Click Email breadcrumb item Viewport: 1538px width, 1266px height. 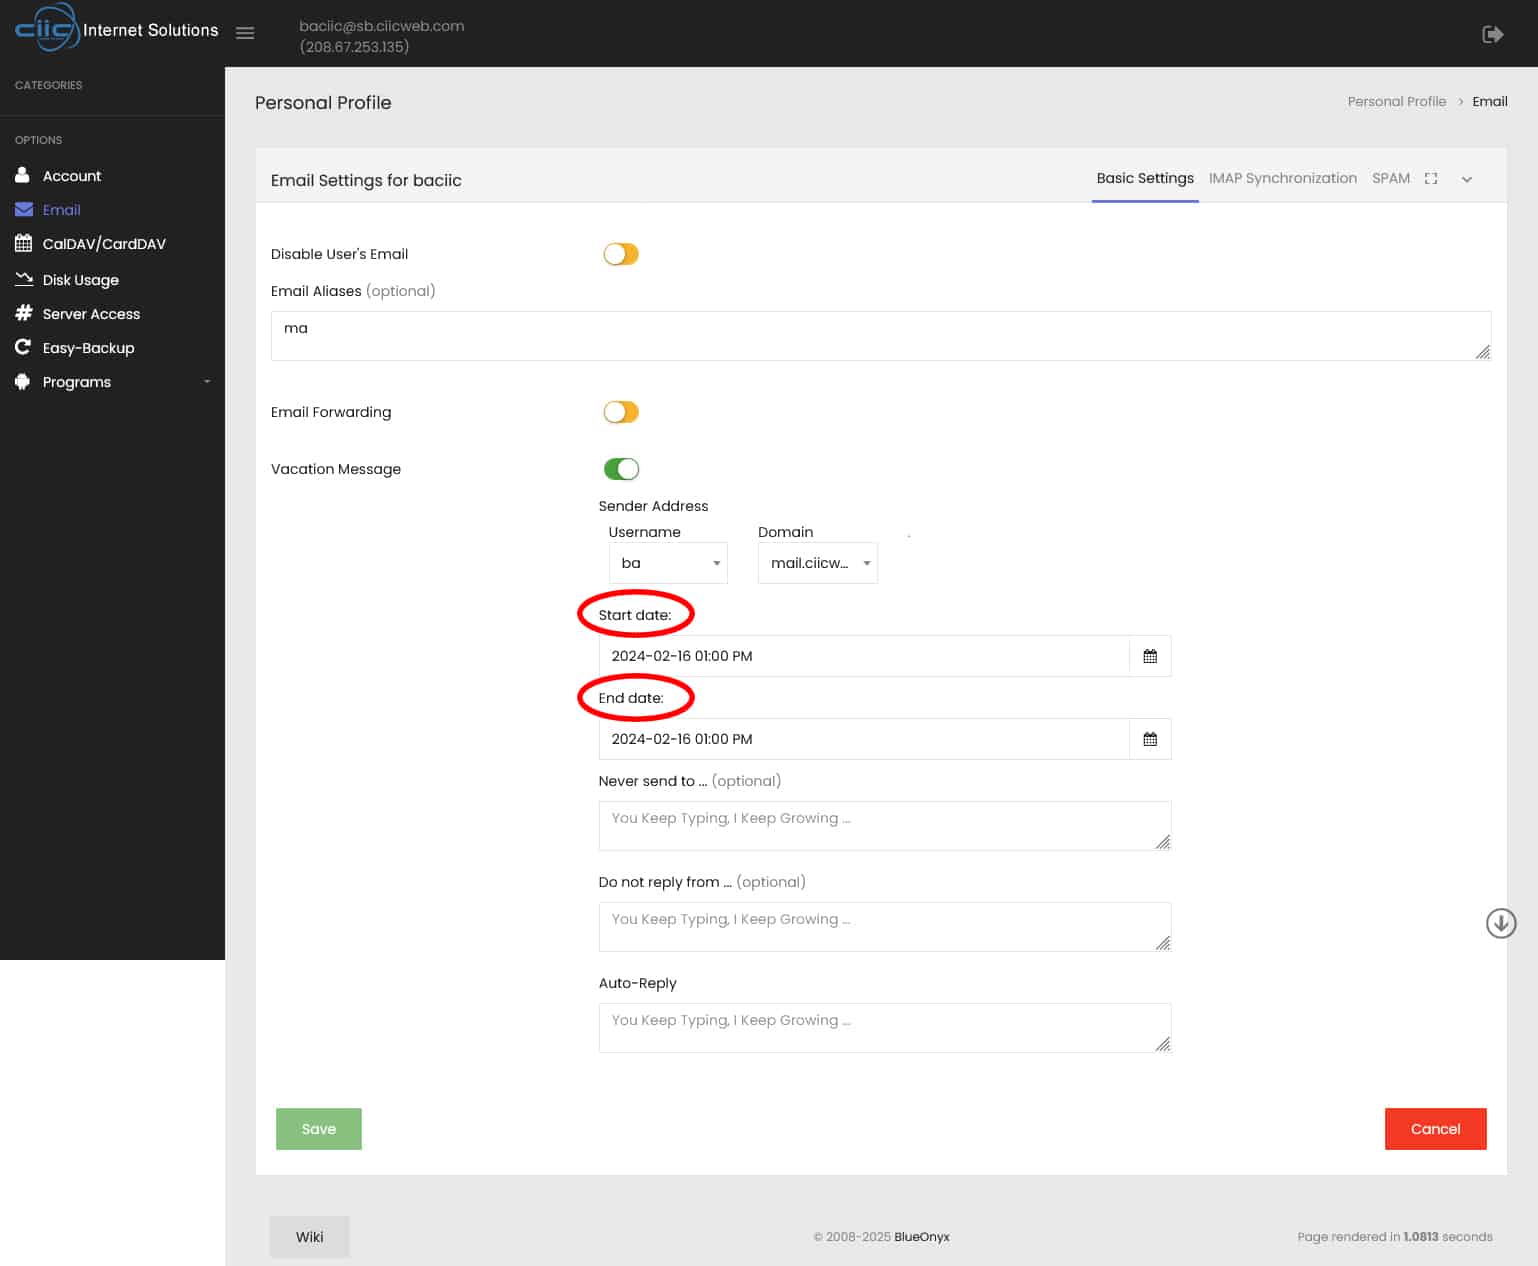[x=1489, y=101]
